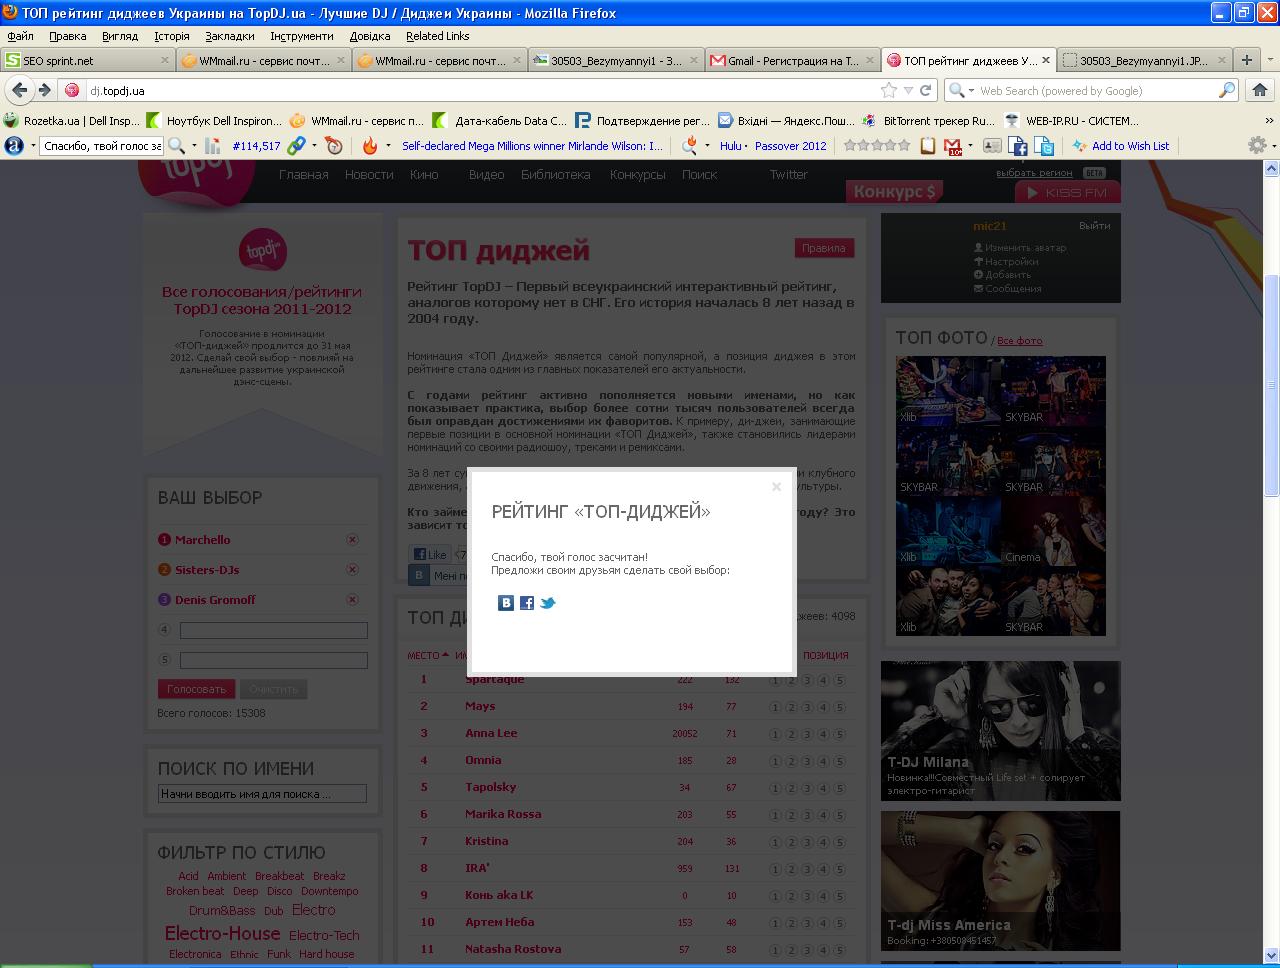Go back to the previous page
Image resolution: width=1280 pixels, height=968 pixels.
tap(19, 90)
